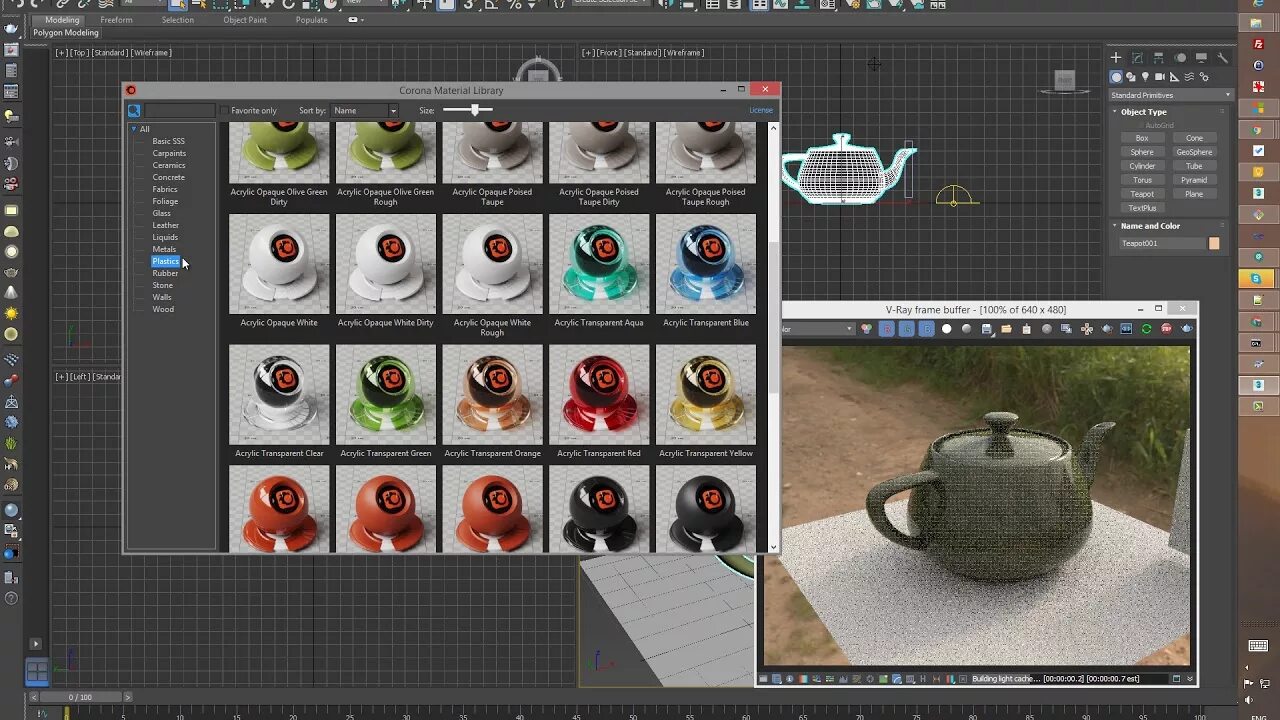Image resolution: width=1280 pixels, height=720 pixels.
Task: Click the follow mouse render icon in frame buffer
Action: pos(1084,330)
